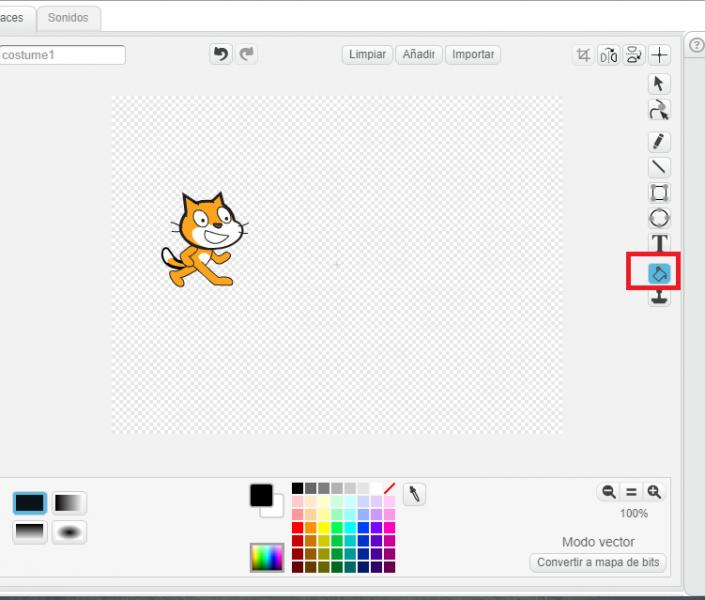Click the 100% zoom level text
The image size is (705, 600).
pos(634,513)
